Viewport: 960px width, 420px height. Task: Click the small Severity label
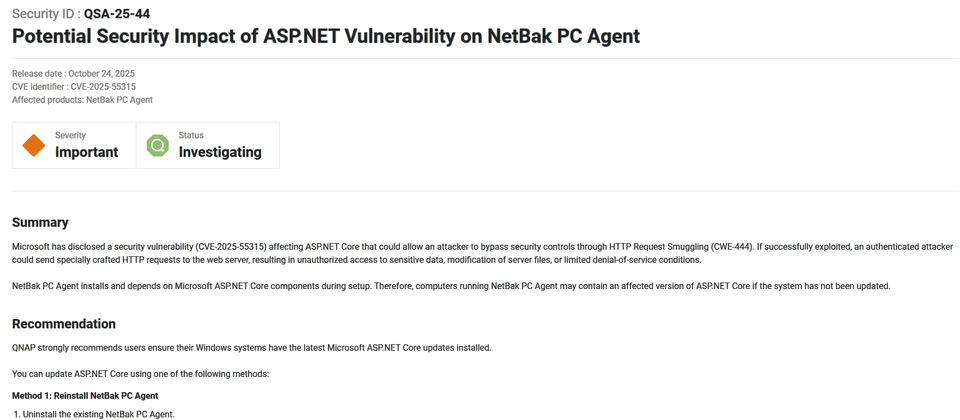point(70,135)
